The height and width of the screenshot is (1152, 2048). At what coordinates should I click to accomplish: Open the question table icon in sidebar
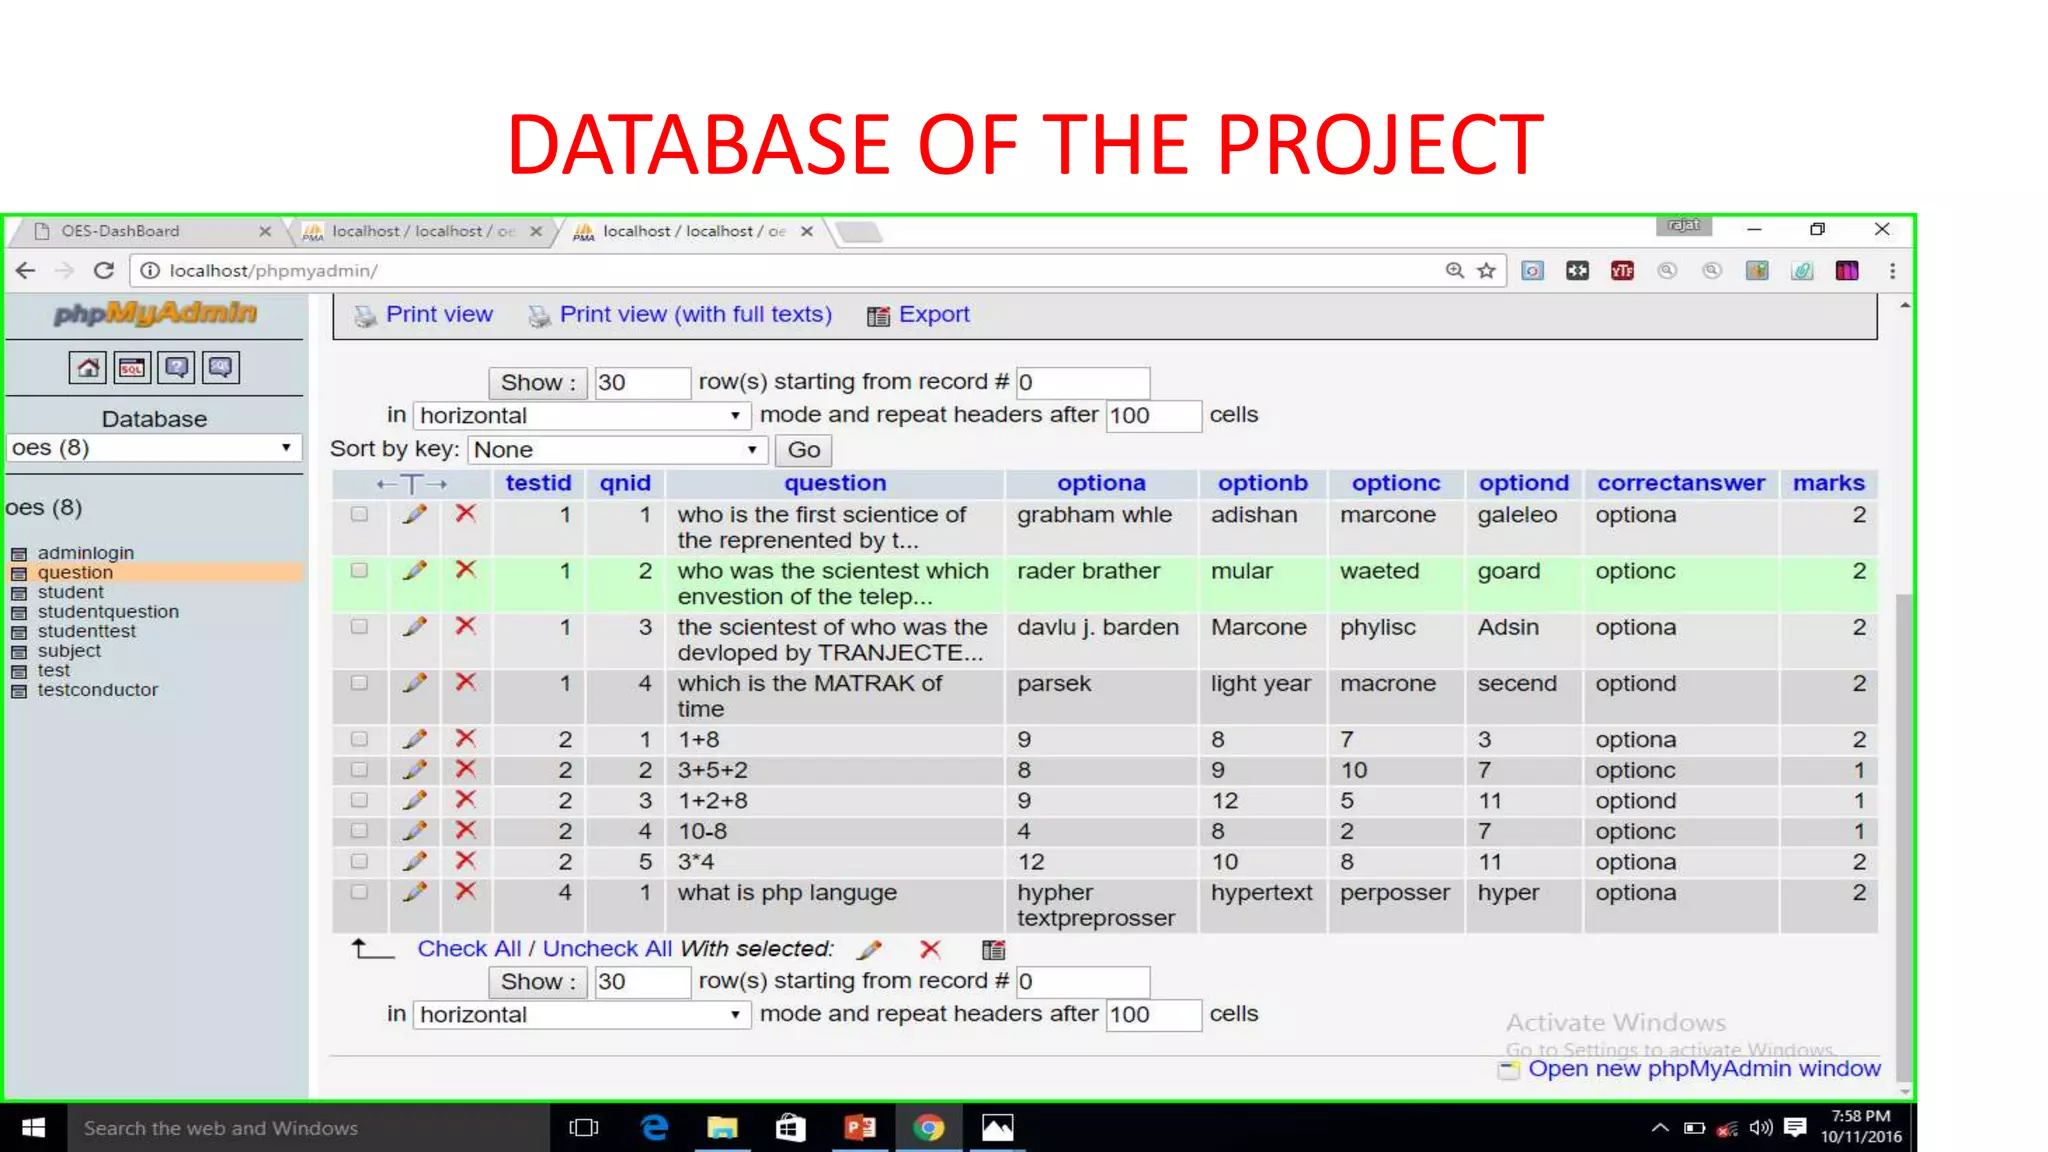pos(18,573)
